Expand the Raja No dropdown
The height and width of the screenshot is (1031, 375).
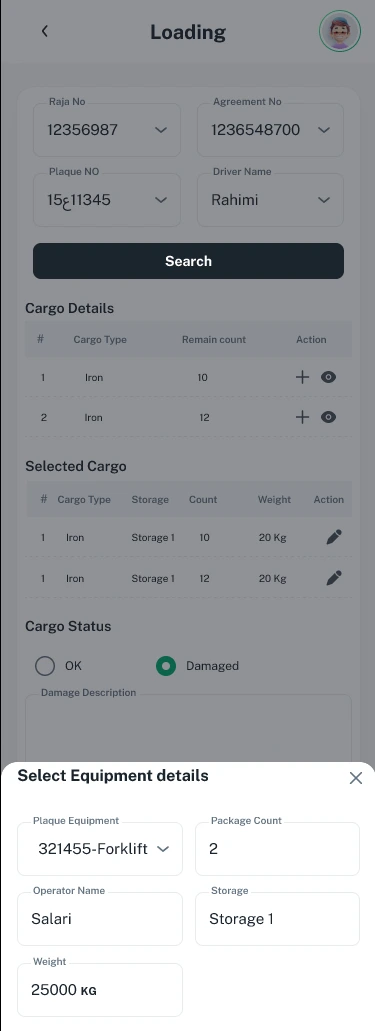(x=107, y=130)
